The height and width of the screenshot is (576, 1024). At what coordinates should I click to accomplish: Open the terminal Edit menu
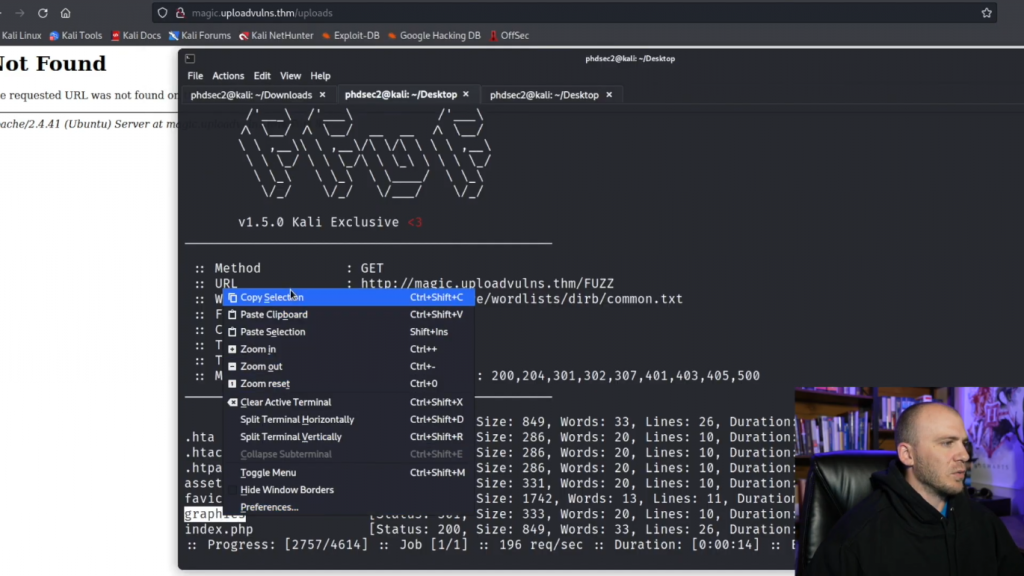click(x=262, y=76)
